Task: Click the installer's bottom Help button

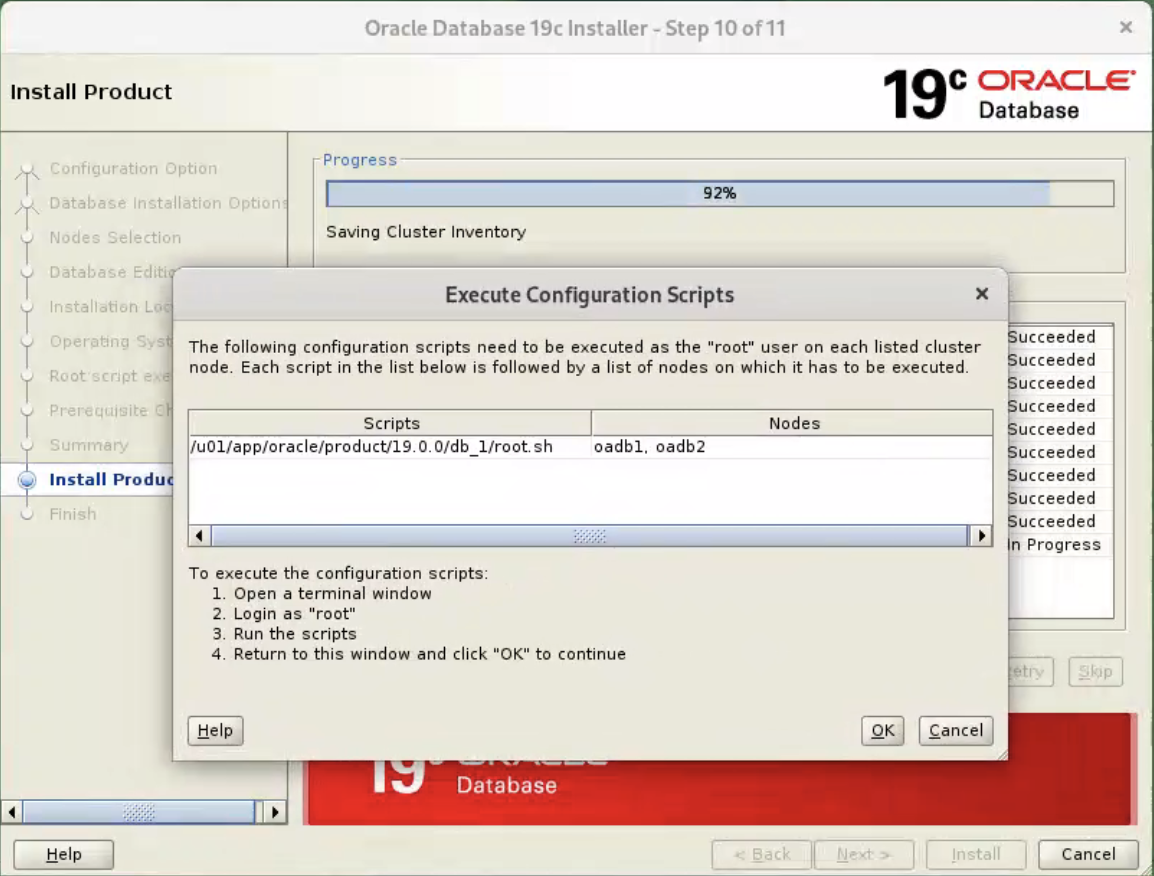Action: click(x=63, y=854)
